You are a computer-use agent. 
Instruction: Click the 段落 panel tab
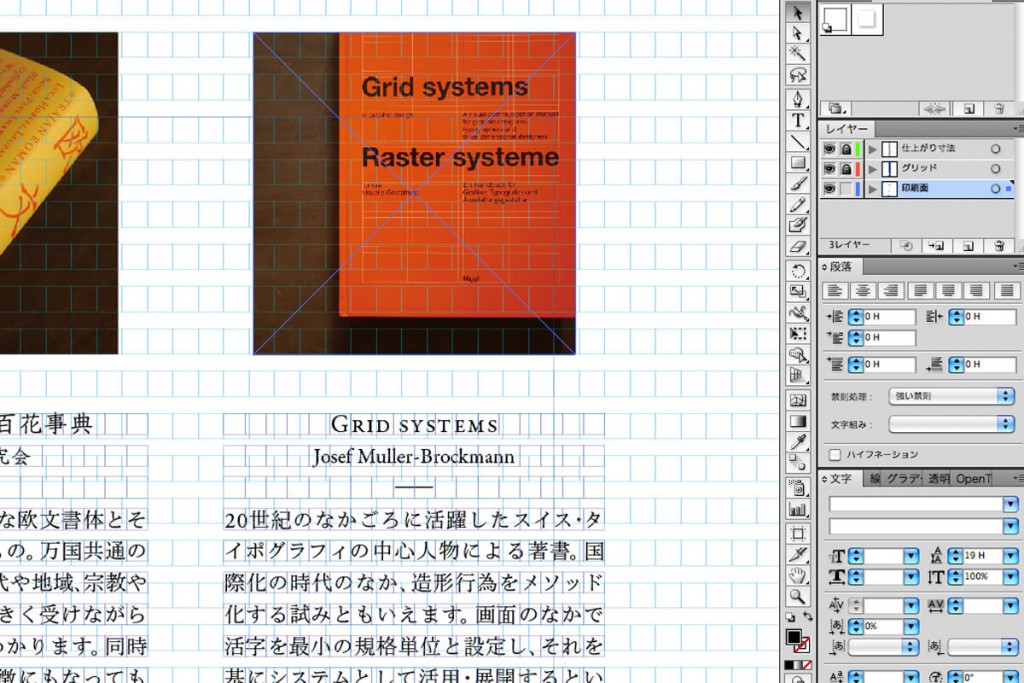pos(840,266)
